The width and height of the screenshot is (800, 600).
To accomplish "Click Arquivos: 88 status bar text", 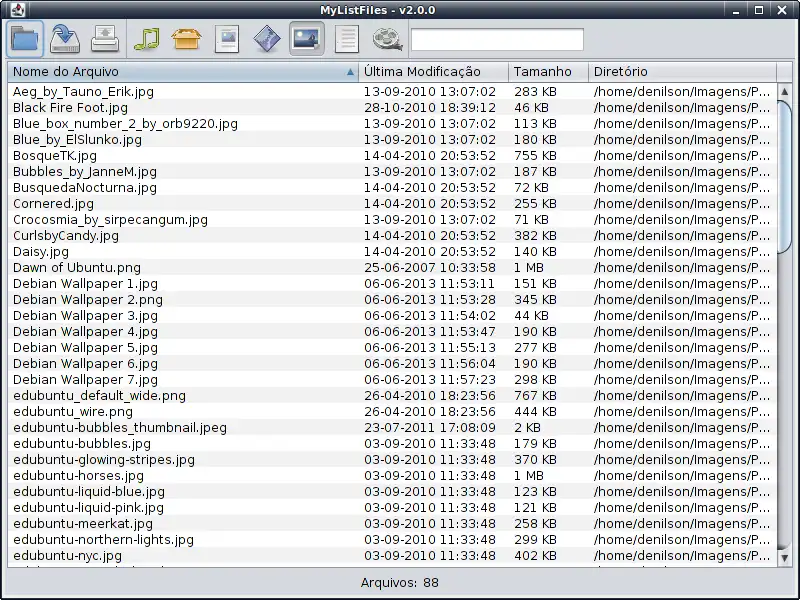I will (399, 583).
